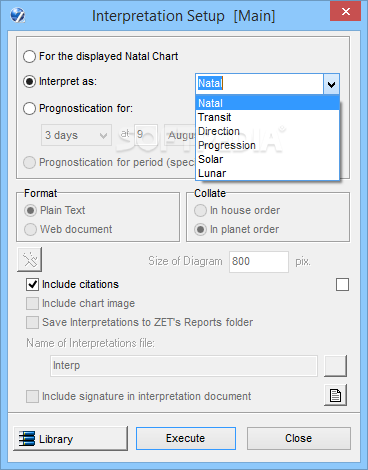
Task: Choose Direction from the dropdown list
Action: pos(268,131)
